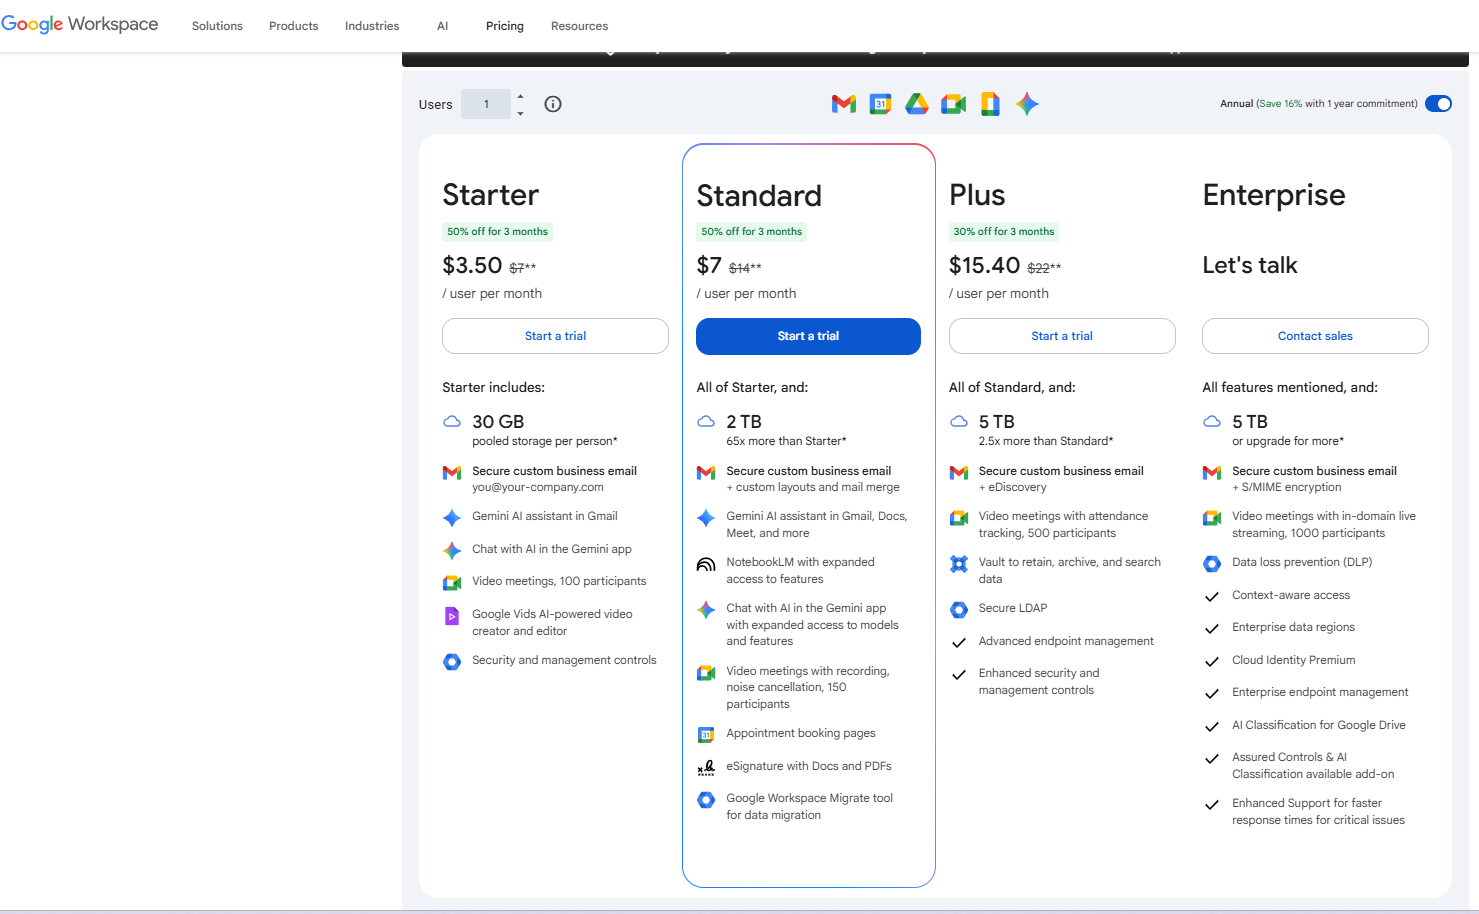Viewport: 1479px width, 914px height.
Task: Click the cloud storage icon under Starter
Action: click(451, 422)
